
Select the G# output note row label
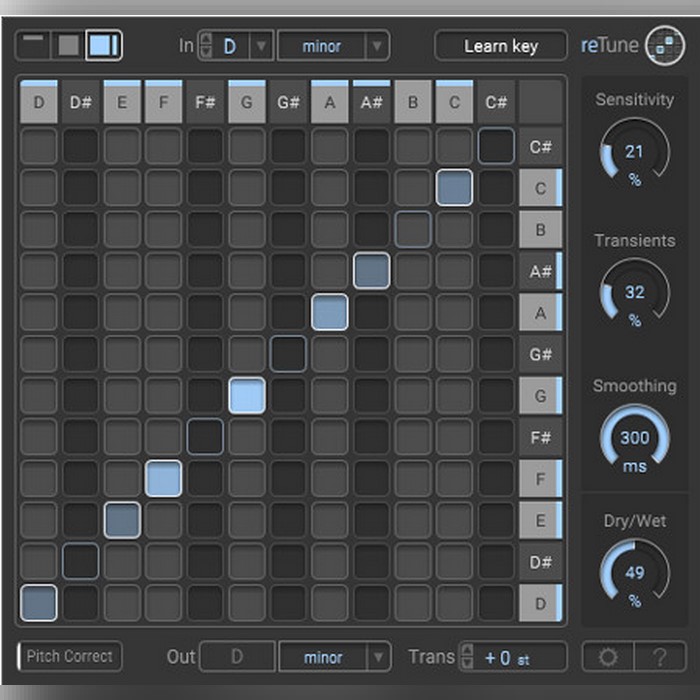(540, 354)
